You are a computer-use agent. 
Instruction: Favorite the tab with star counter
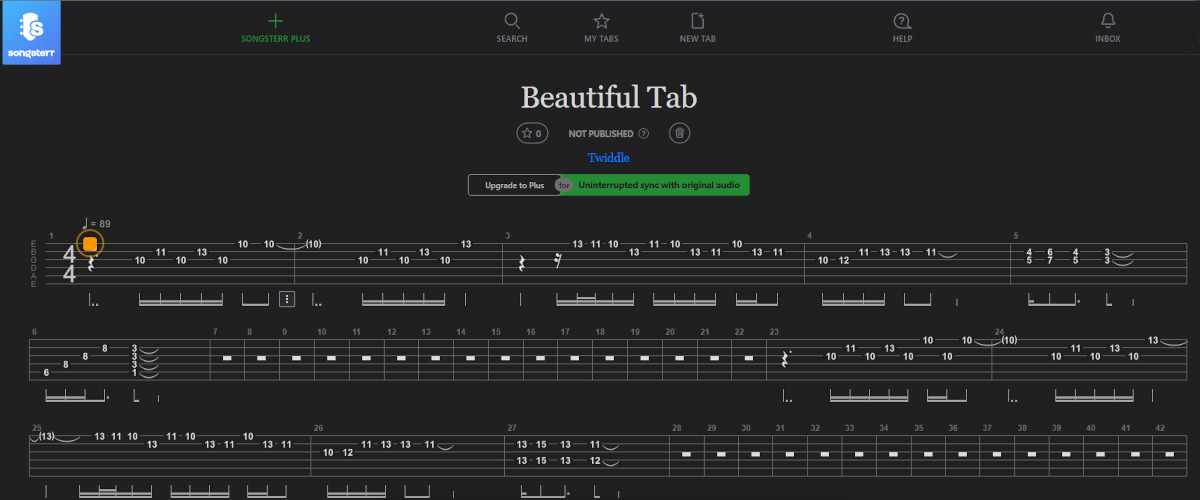click(x=531, y=133)
